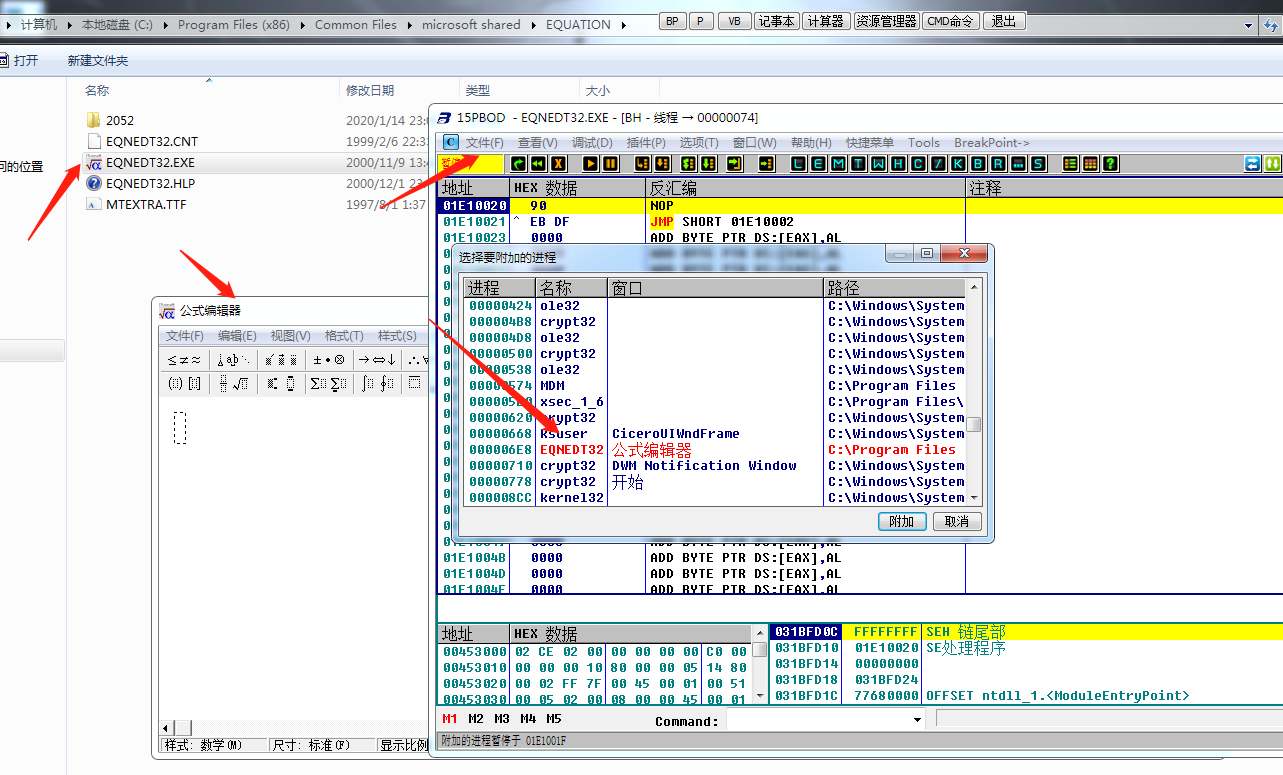Open the 插件(P) menu
1283x775 pixels.
(x=646, y=143)
